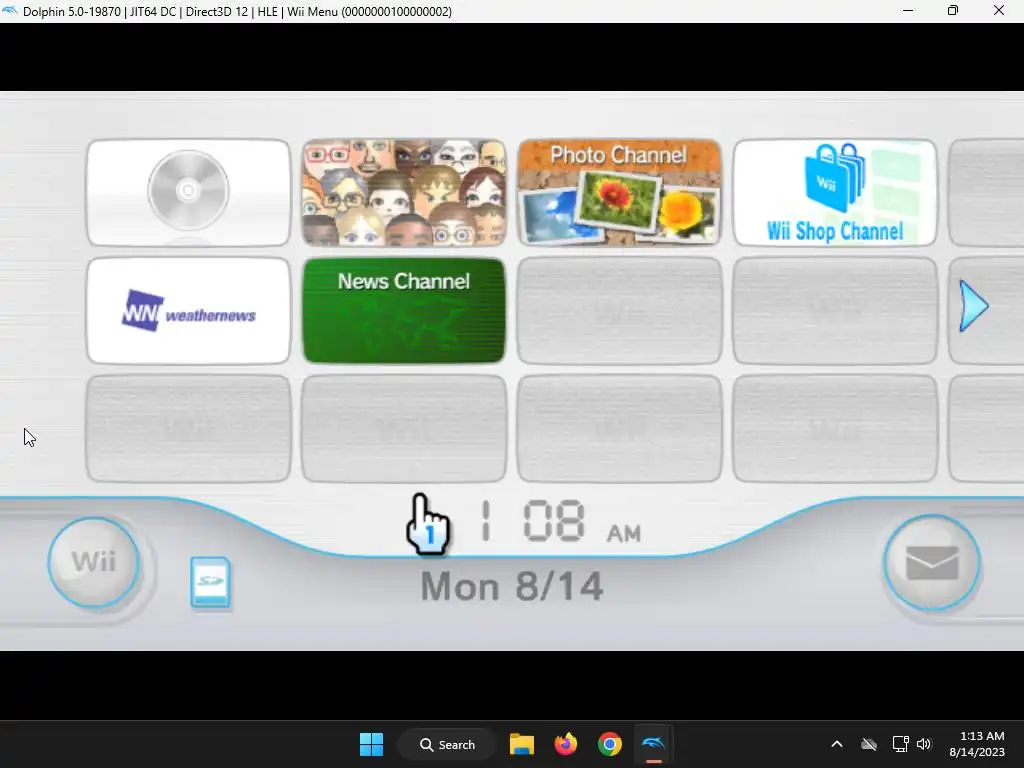Screen dimensions: 1024x768
Task: Select the weathernews Forecast Channel tile
Action: (189, 311)
